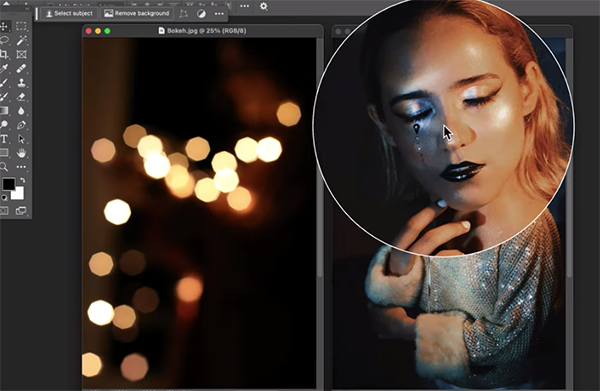Select the Gradient tool
Image resolution: width=600 pixels, height=391 pixels.
click(4, 111)
